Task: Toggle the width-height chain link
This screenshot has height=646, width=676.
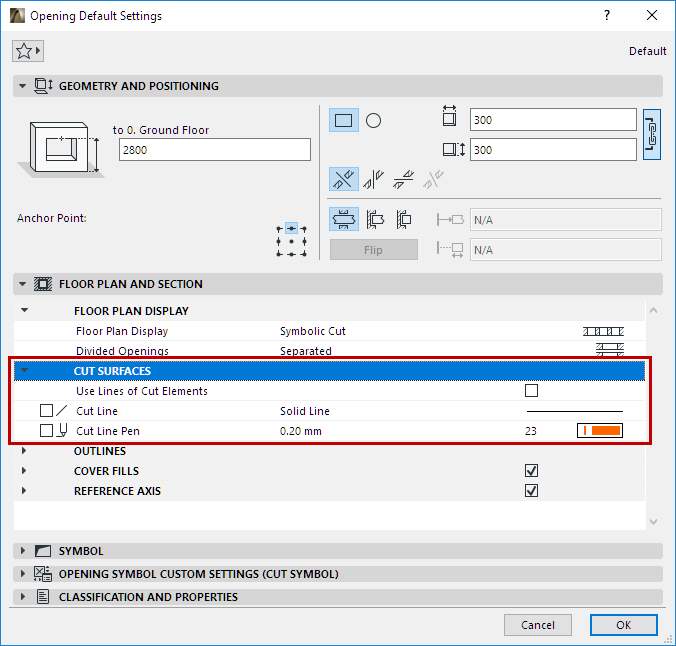Action: 651,135
